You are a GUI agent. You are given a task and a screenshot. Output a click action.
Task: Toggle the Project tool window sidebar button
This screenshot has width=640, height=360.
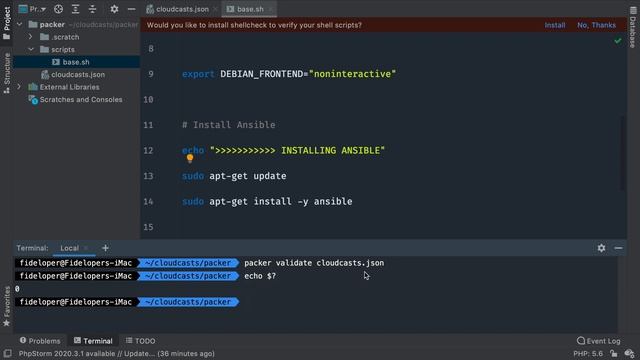pyautogui.click(x=7, y=22)
